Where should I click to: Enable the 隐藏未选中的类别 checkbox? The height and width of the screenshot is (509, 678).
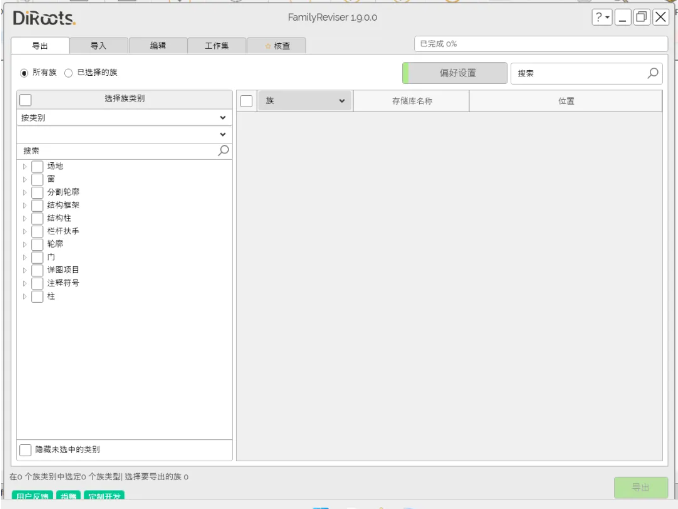pos(26,450)
